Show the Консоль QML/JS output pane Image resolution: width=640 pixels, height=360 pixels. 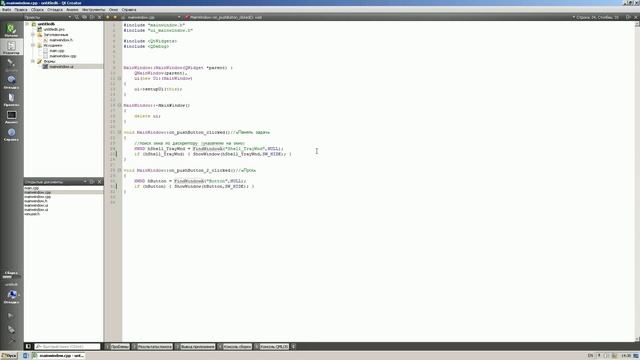click(x=271, y=347)
